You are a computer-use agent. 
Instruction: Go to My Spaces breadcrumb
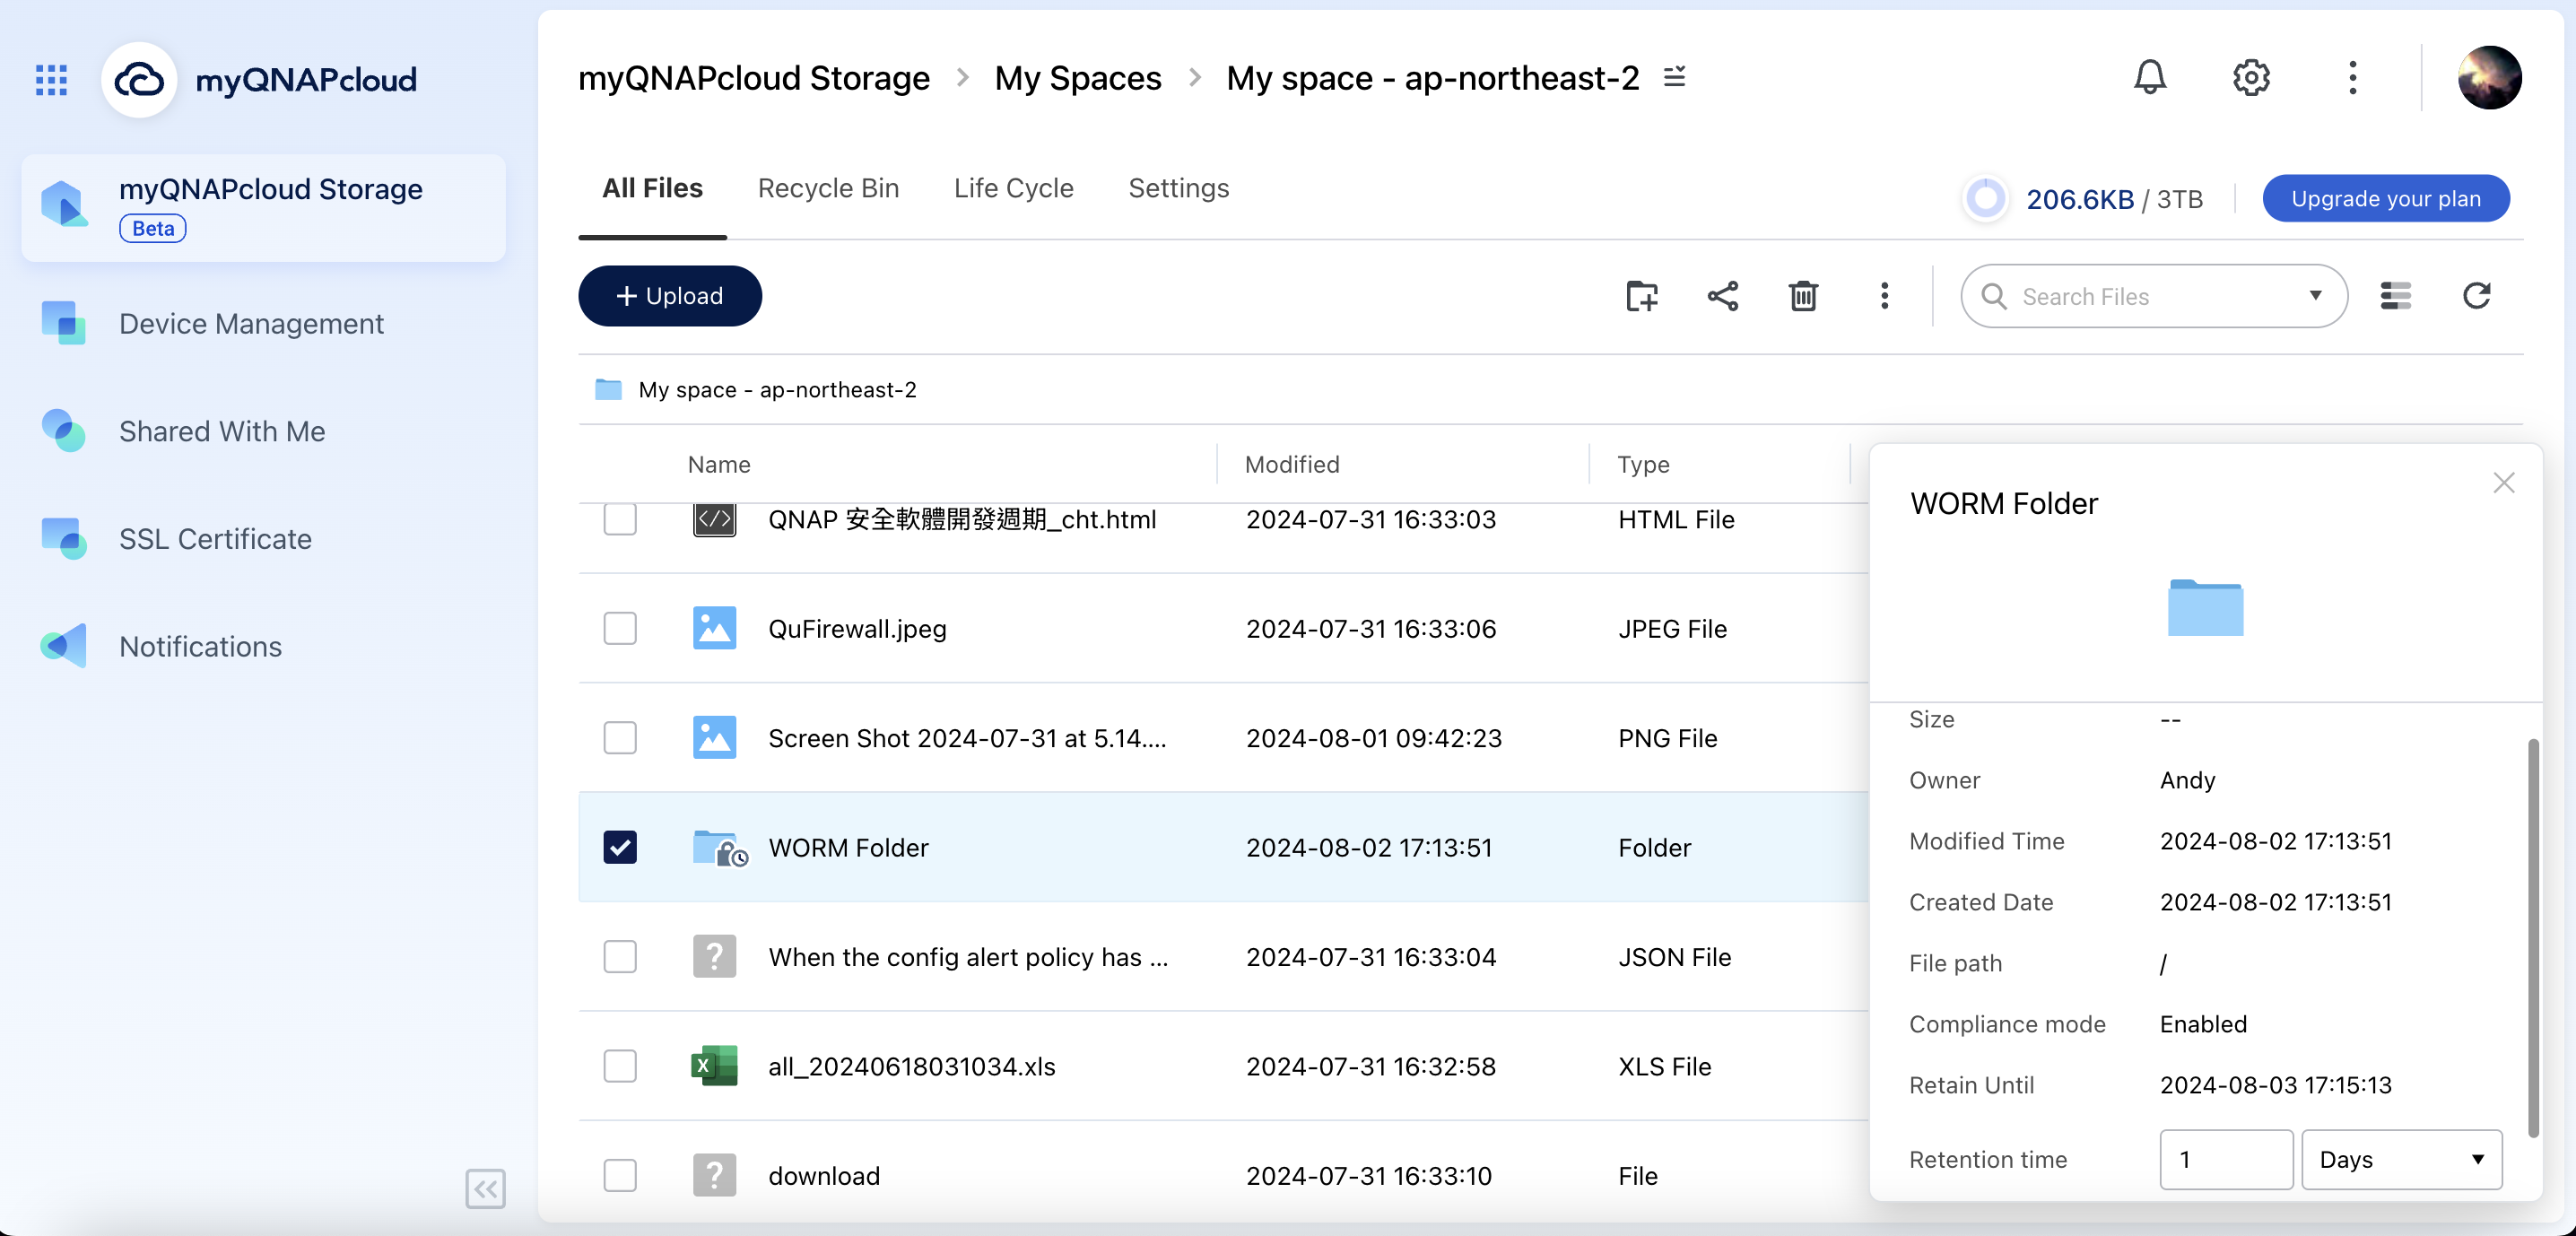[x=1077, y=77]
